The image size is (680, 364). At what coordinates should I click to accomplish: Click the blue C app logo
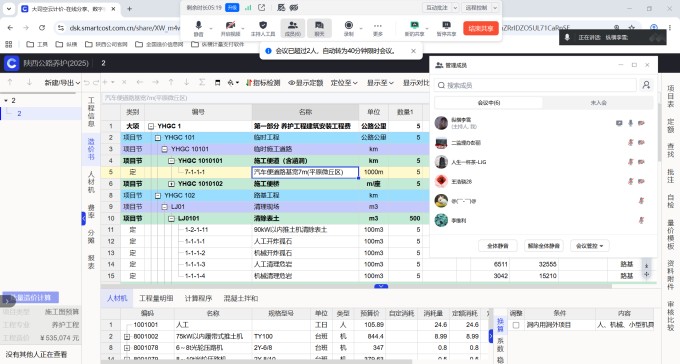point(11,63)
